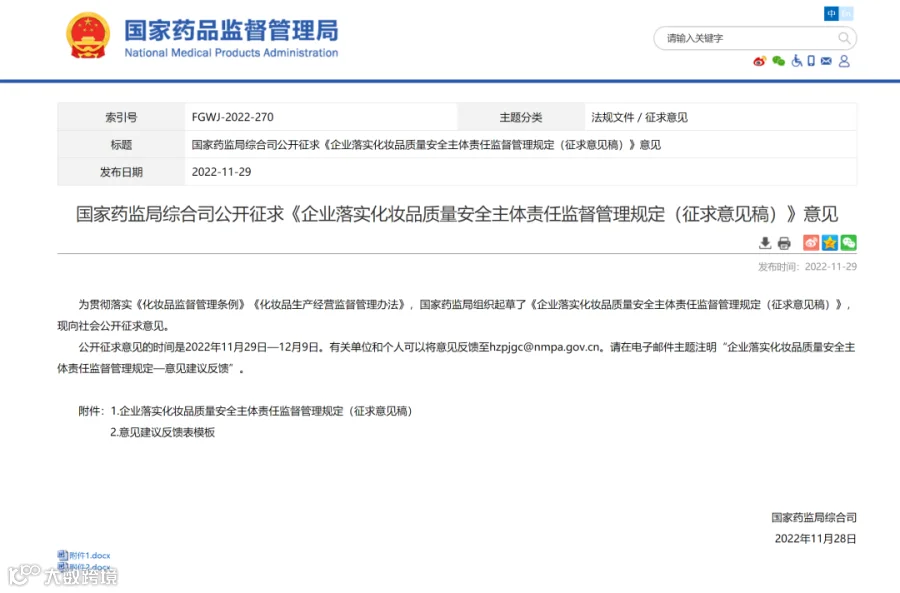
Task: Open attachment 附件1.docx
Action: point(84,555)
